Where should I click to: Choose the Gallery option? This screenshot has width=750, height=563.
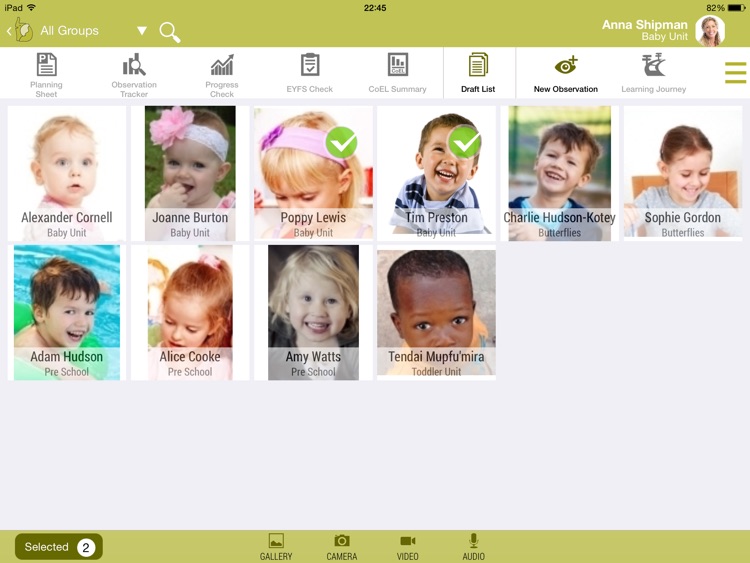point(276,546)
